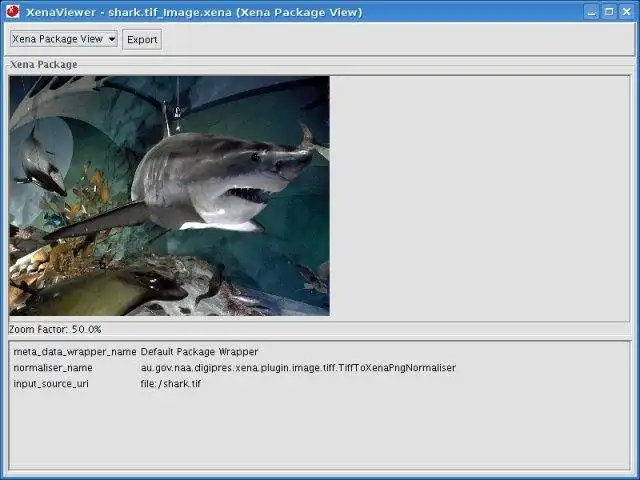
Task: Click the XenaViewer app icon in title bar
Action: [13, 11]
